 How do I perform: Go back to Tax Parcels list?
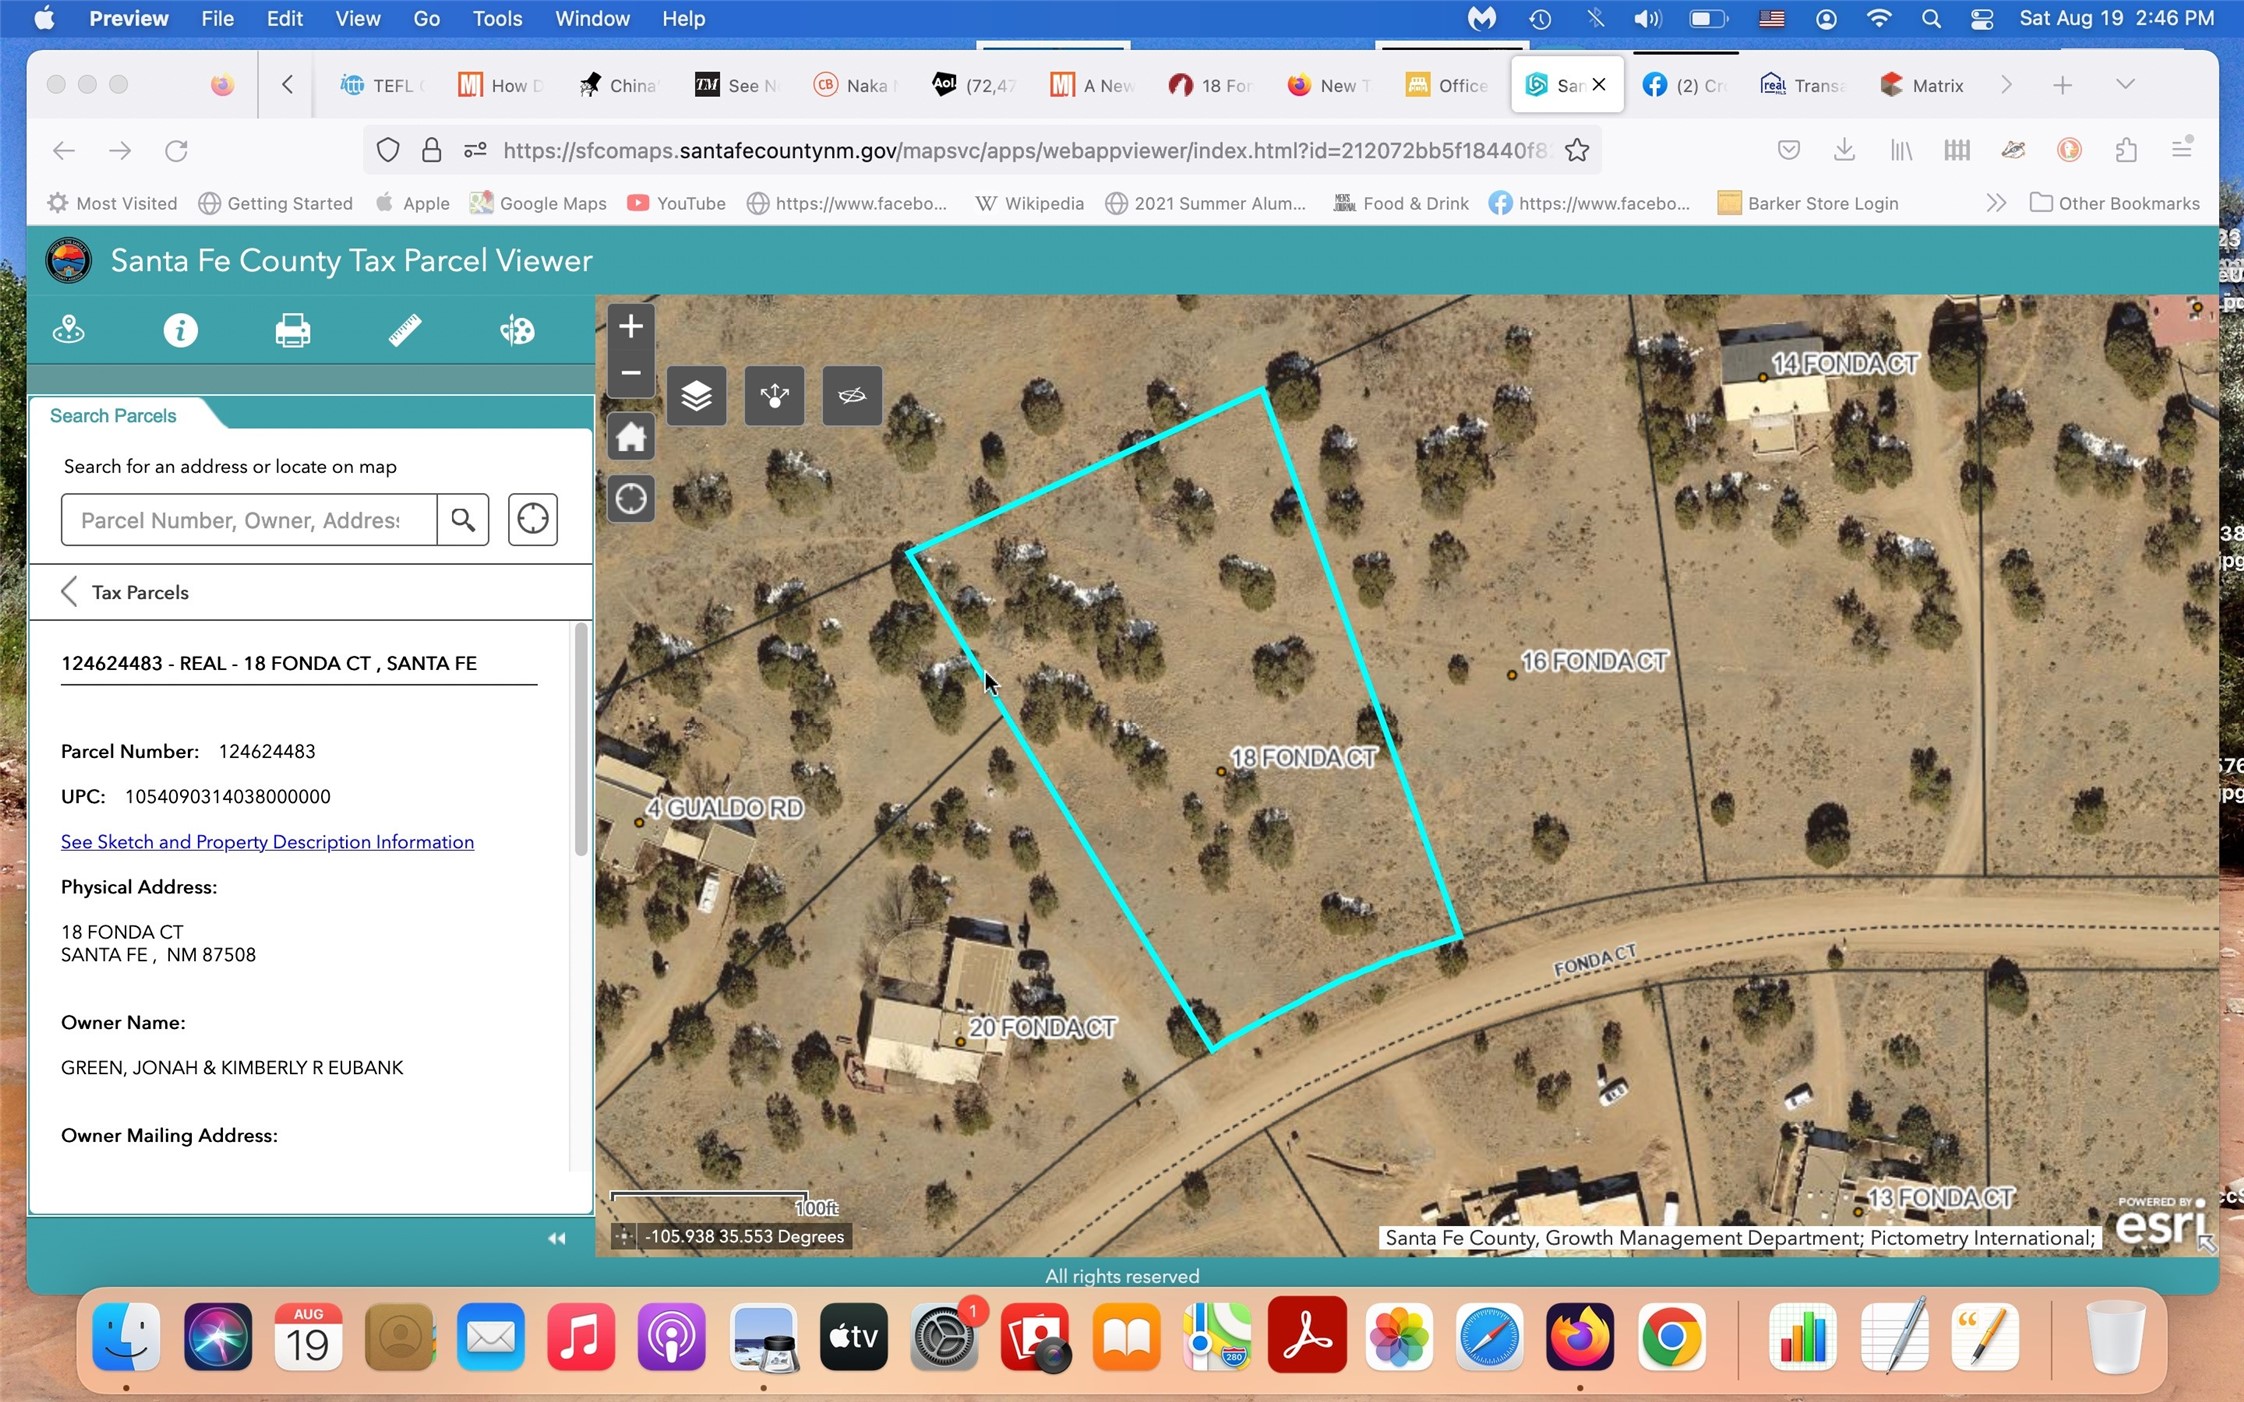70,592
